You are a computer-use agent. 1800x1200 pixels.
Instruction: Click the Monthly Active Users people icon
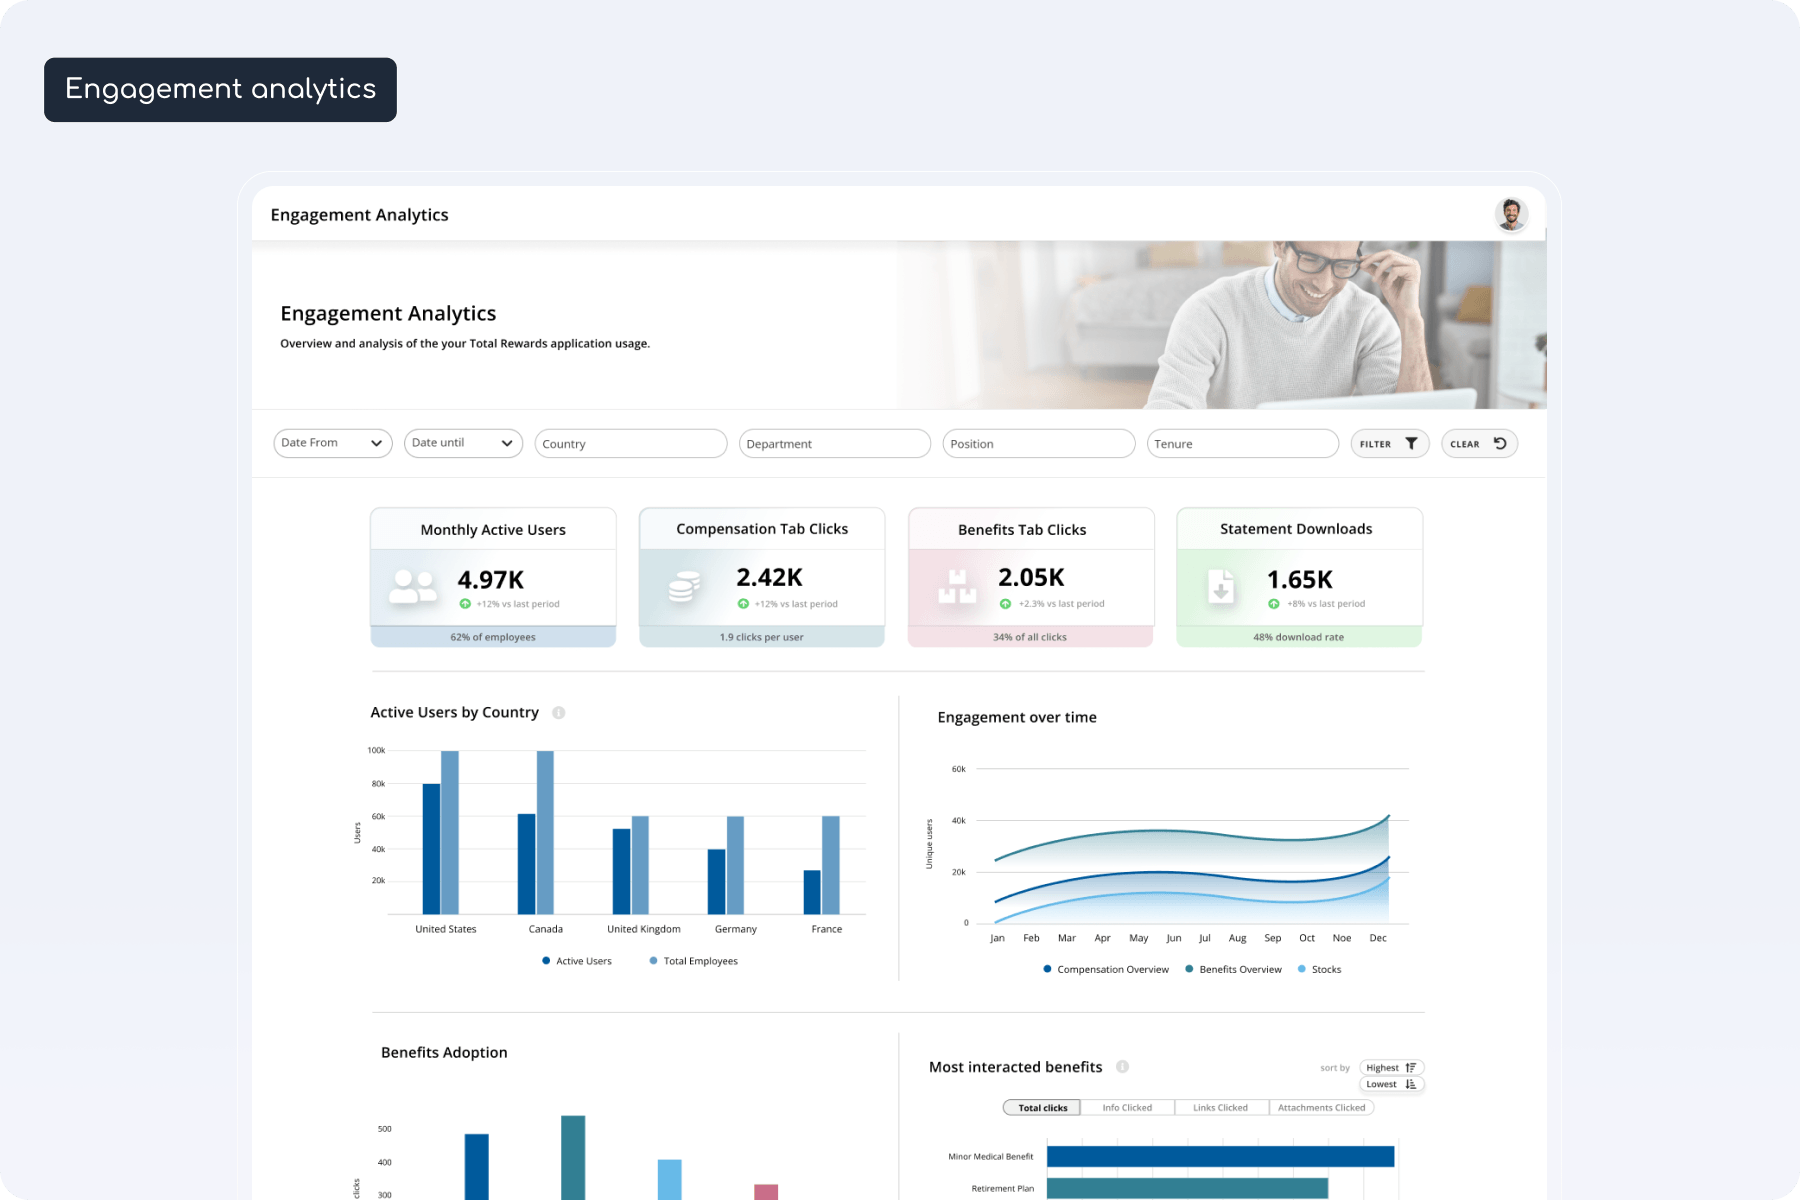413,586
